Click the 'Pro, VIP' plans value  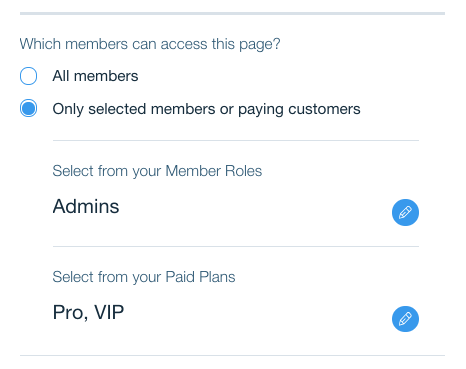[x=88, y=313]
